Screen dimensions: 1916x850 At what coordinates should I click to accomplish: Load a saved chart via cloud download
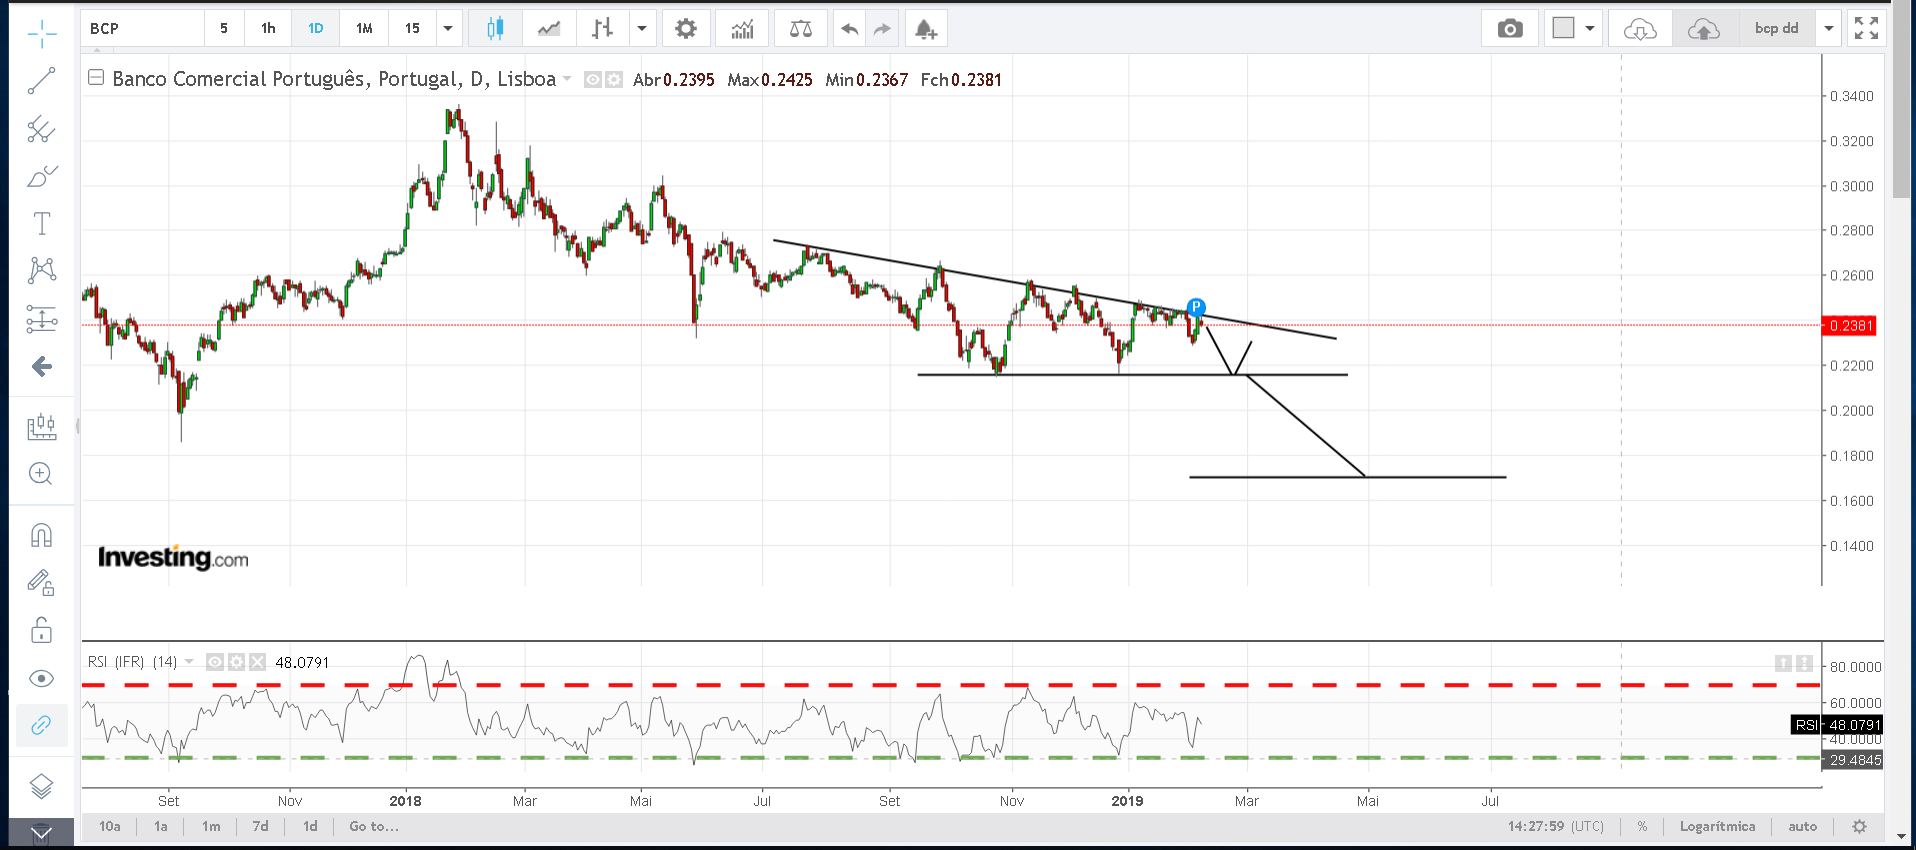click(1640, 29)
